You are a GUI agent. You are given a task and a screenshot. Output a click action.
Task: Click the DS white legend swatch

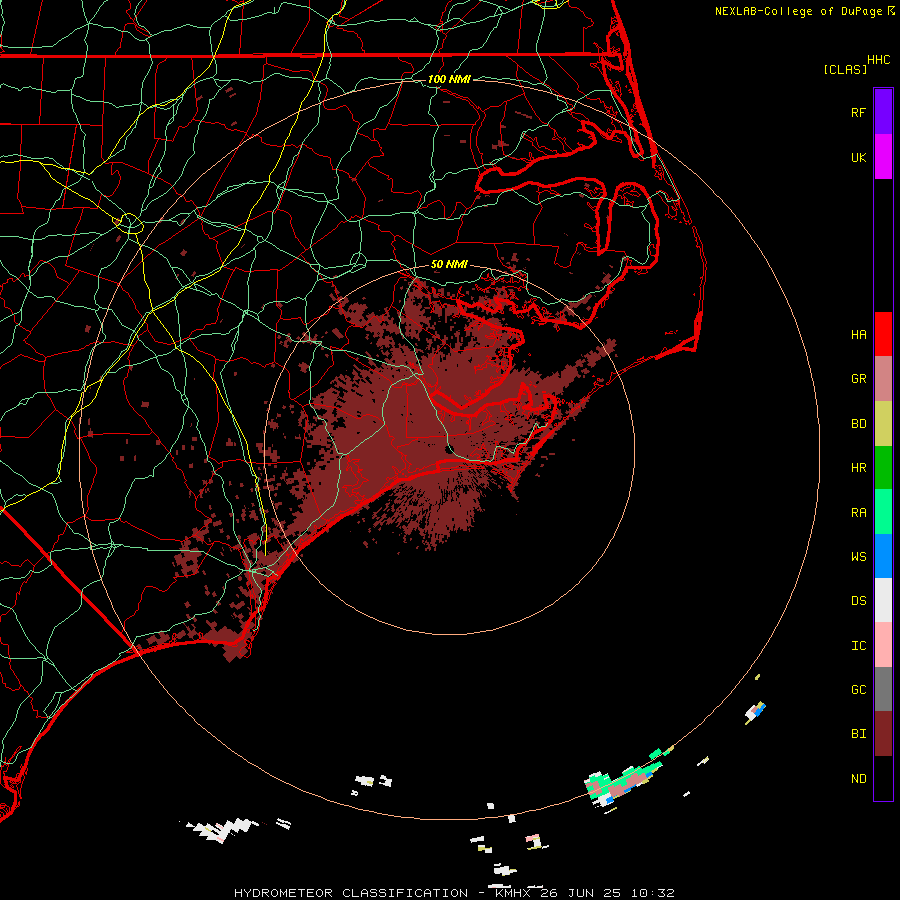(883, 600)
